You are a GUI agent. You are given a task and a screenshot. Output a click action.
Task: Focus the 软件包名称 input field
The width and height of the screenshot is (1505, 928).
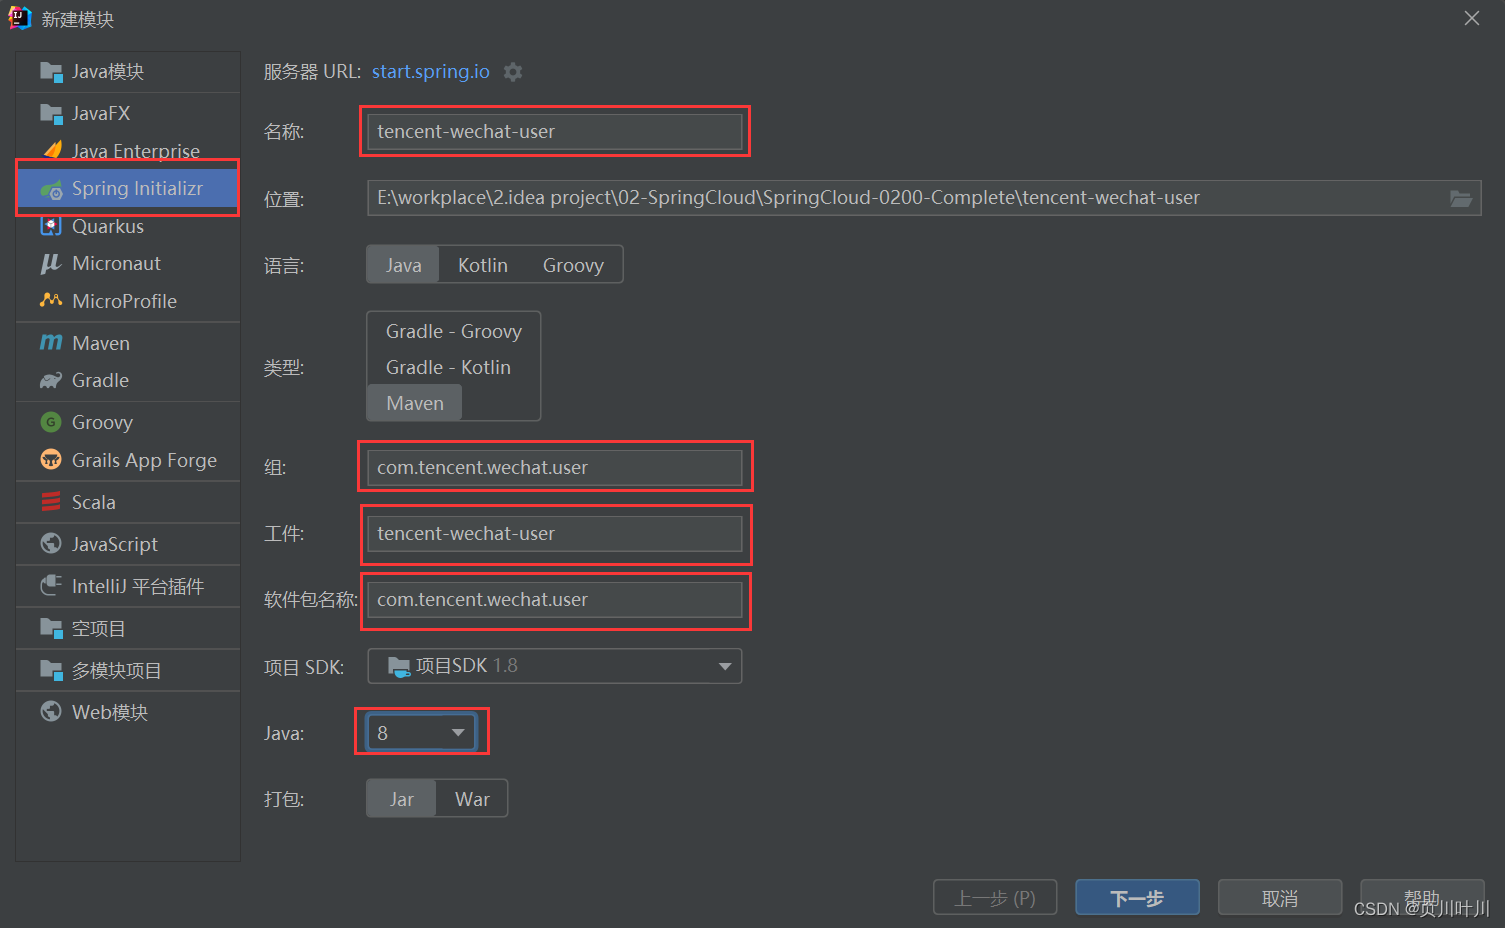click(555, 600)
